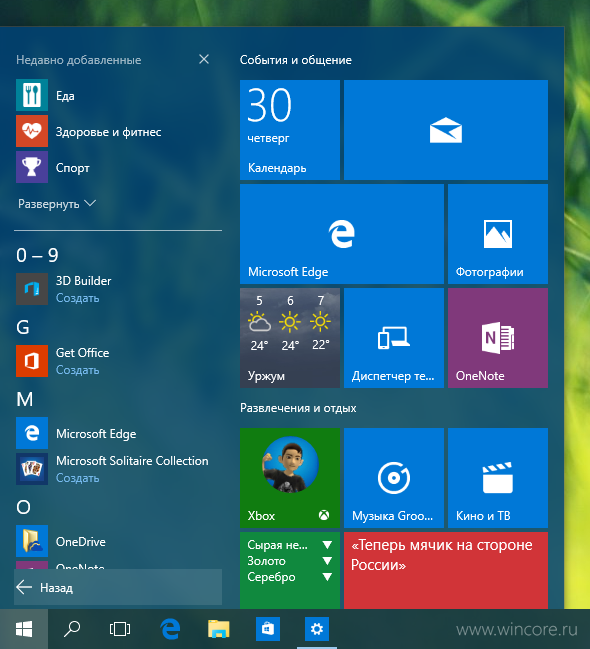
Task: Launch the Microsoft Edge tile
Action: pos(342,234)
